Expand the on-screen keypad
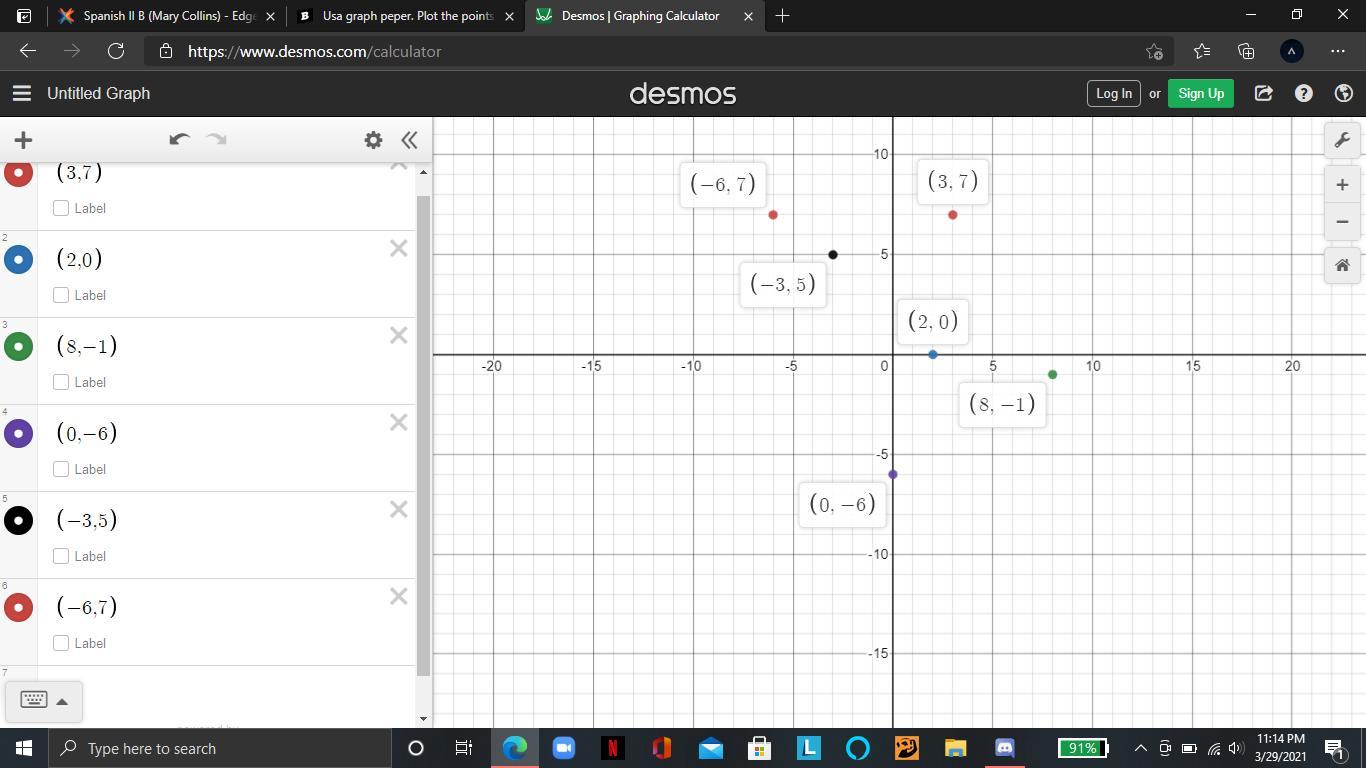The width and height of the screenshot is (1366, 768). [43, 700]
